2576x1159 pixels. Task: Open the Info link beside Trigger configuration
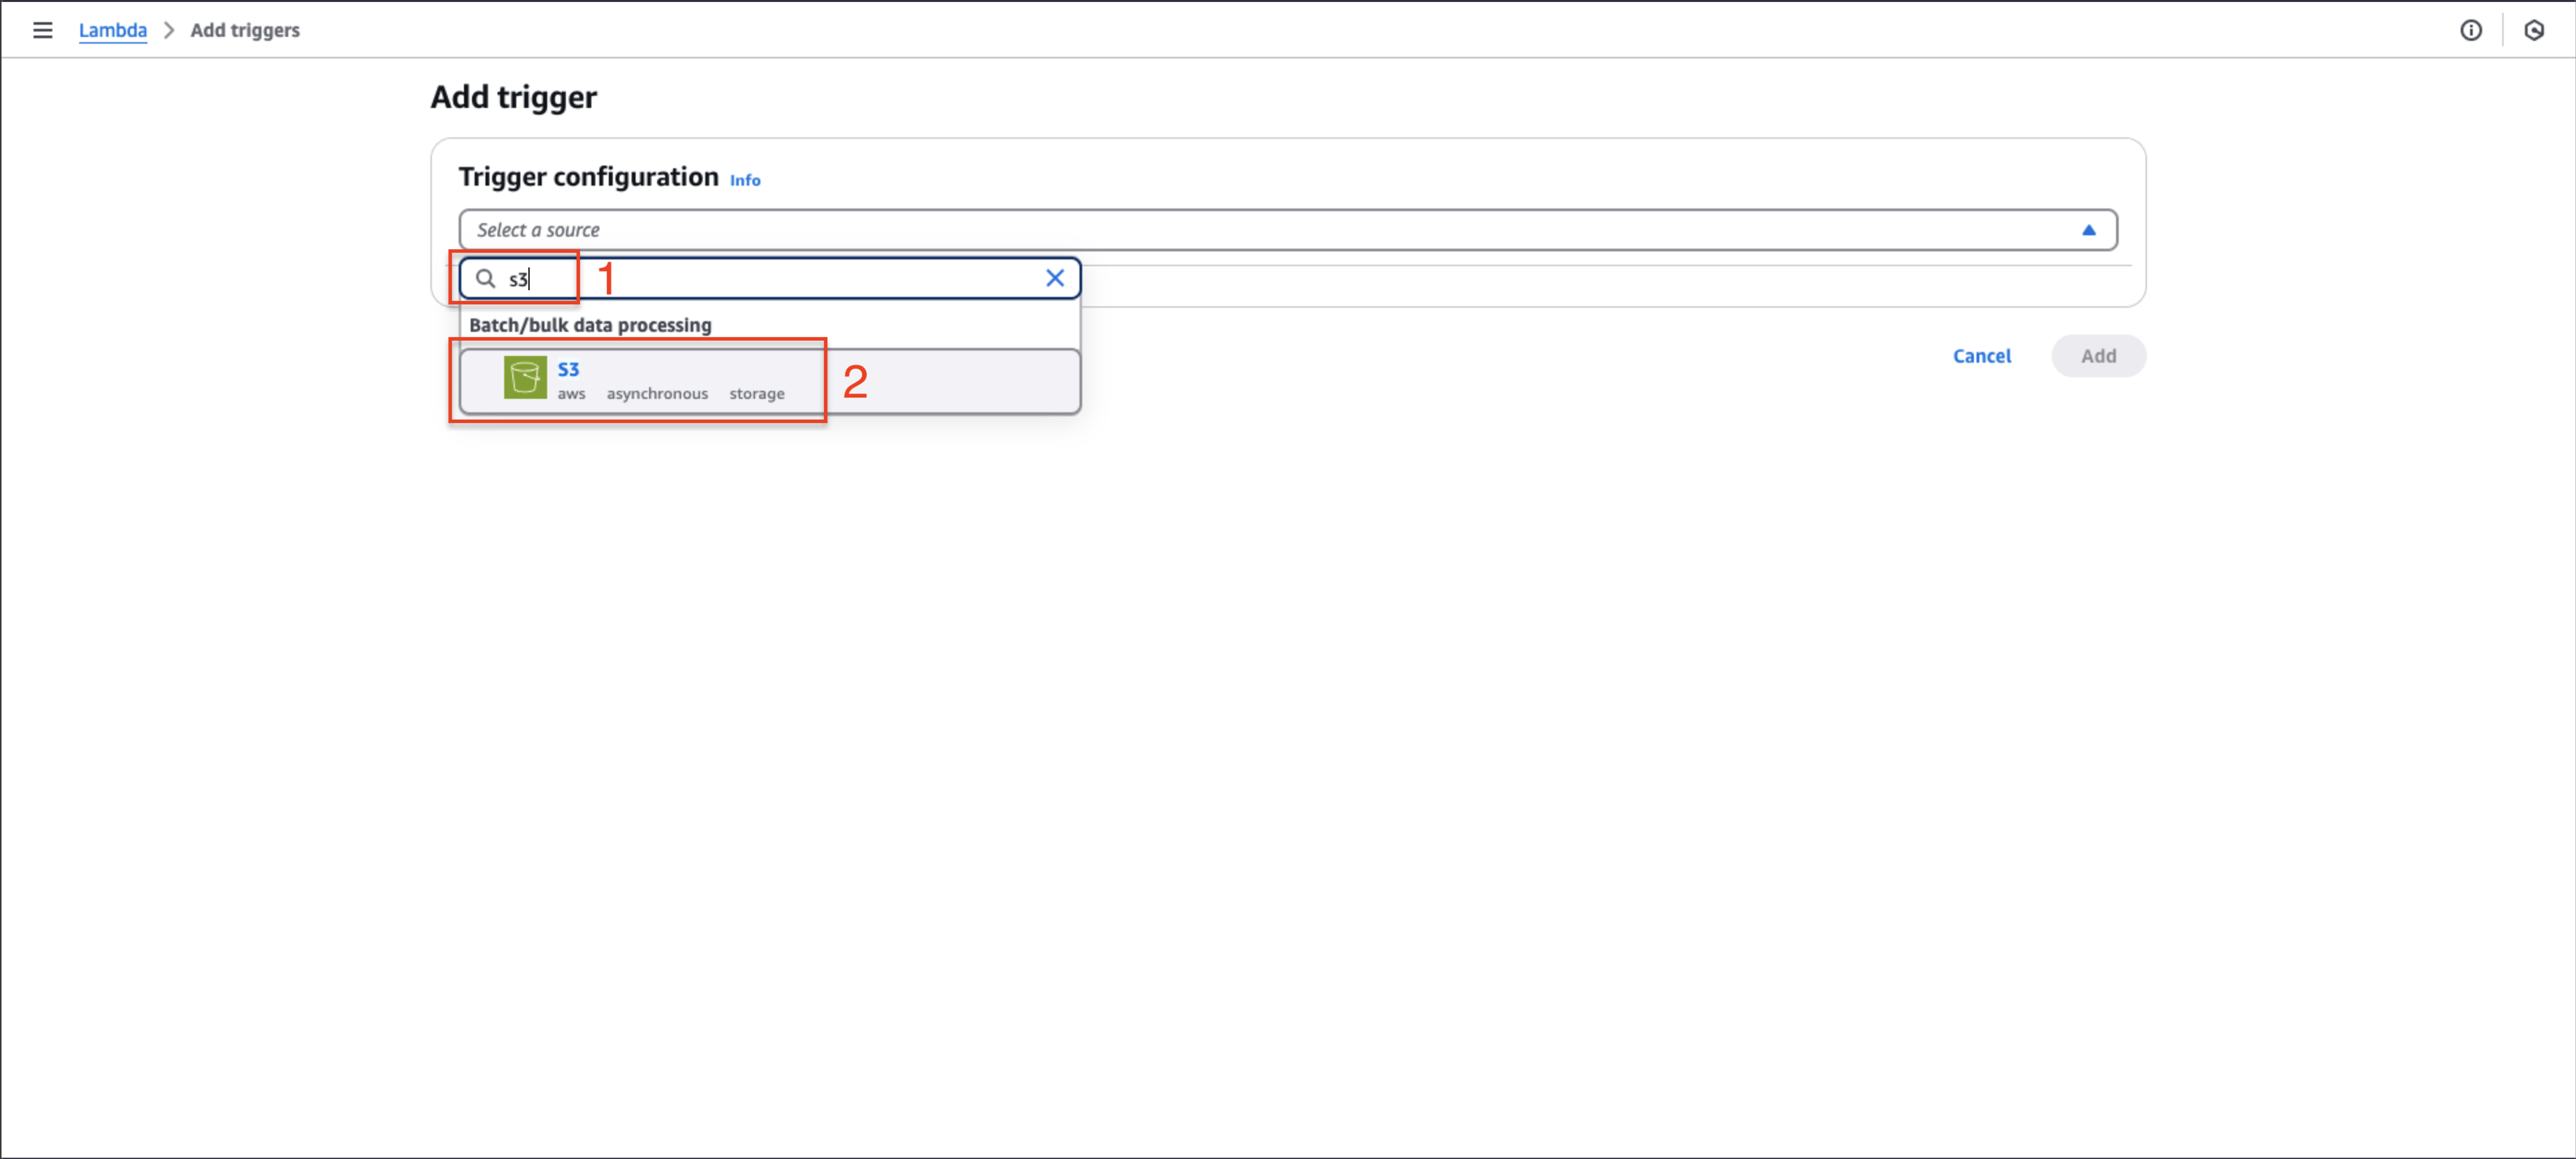[745, 180]
